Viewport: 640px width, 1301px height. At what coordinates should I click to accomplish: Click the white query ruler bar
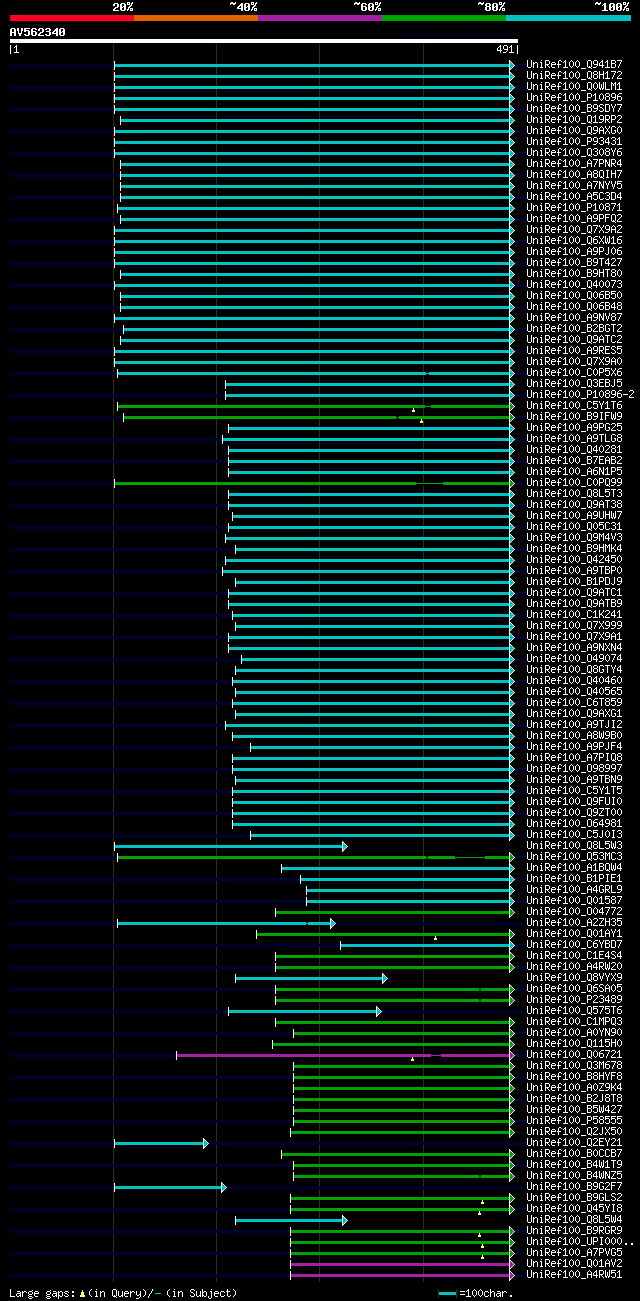coord(264,41)
